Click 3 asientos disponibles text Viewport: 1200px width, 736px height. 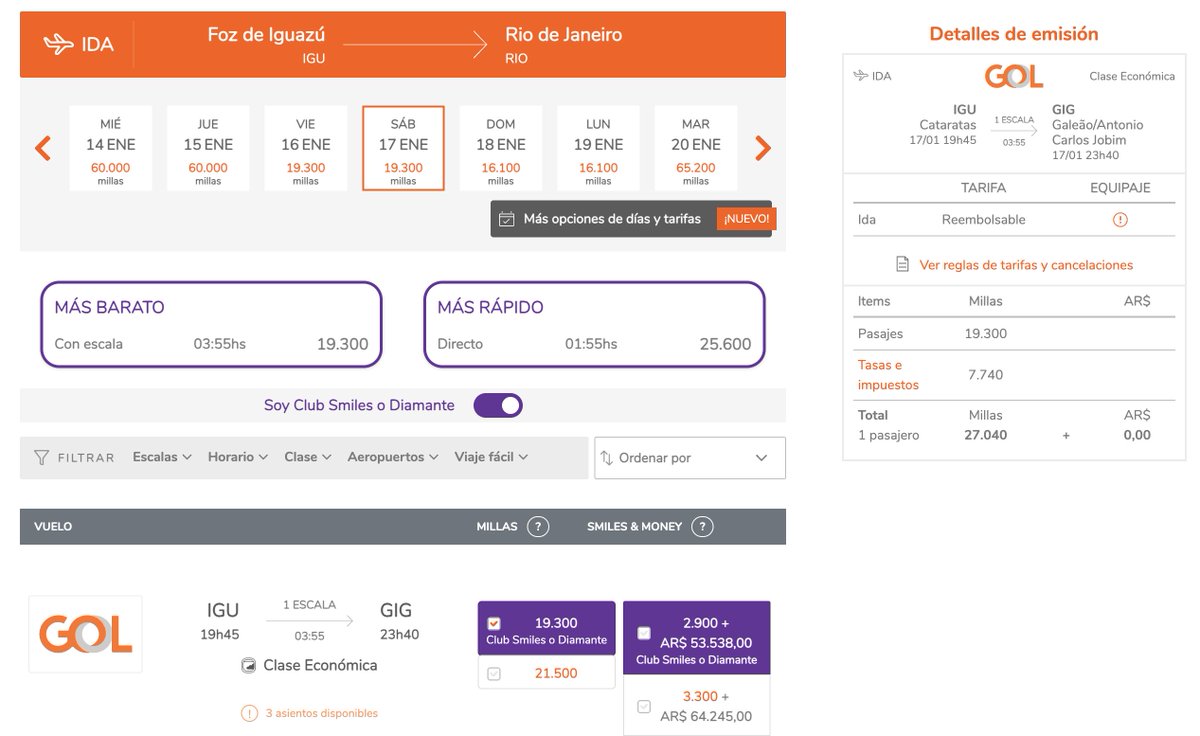321,713
